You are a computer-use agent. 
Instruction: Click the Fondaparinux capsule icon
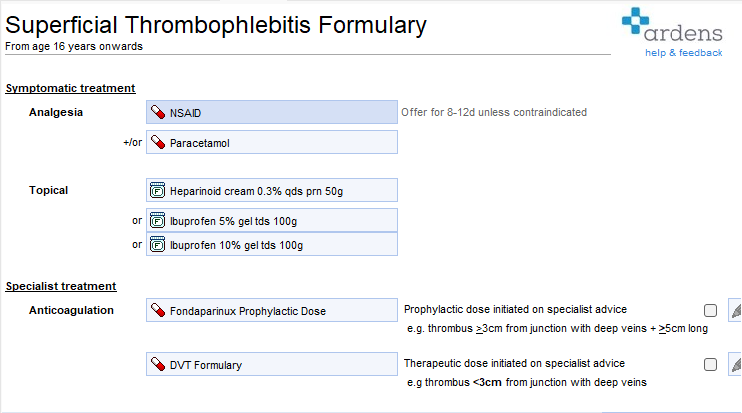[x=157, y=311]
